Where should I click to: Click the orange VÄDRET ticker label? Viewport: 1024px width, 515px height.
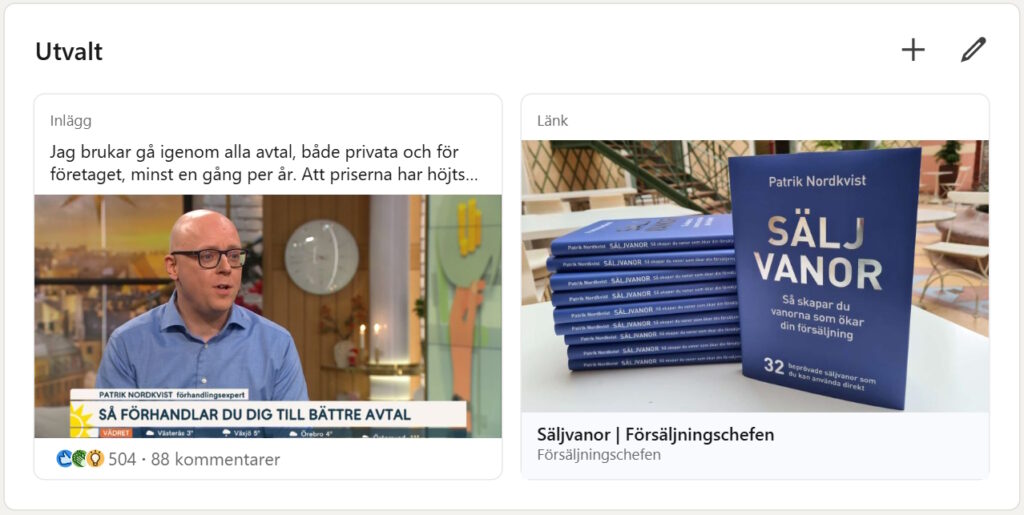116,433
